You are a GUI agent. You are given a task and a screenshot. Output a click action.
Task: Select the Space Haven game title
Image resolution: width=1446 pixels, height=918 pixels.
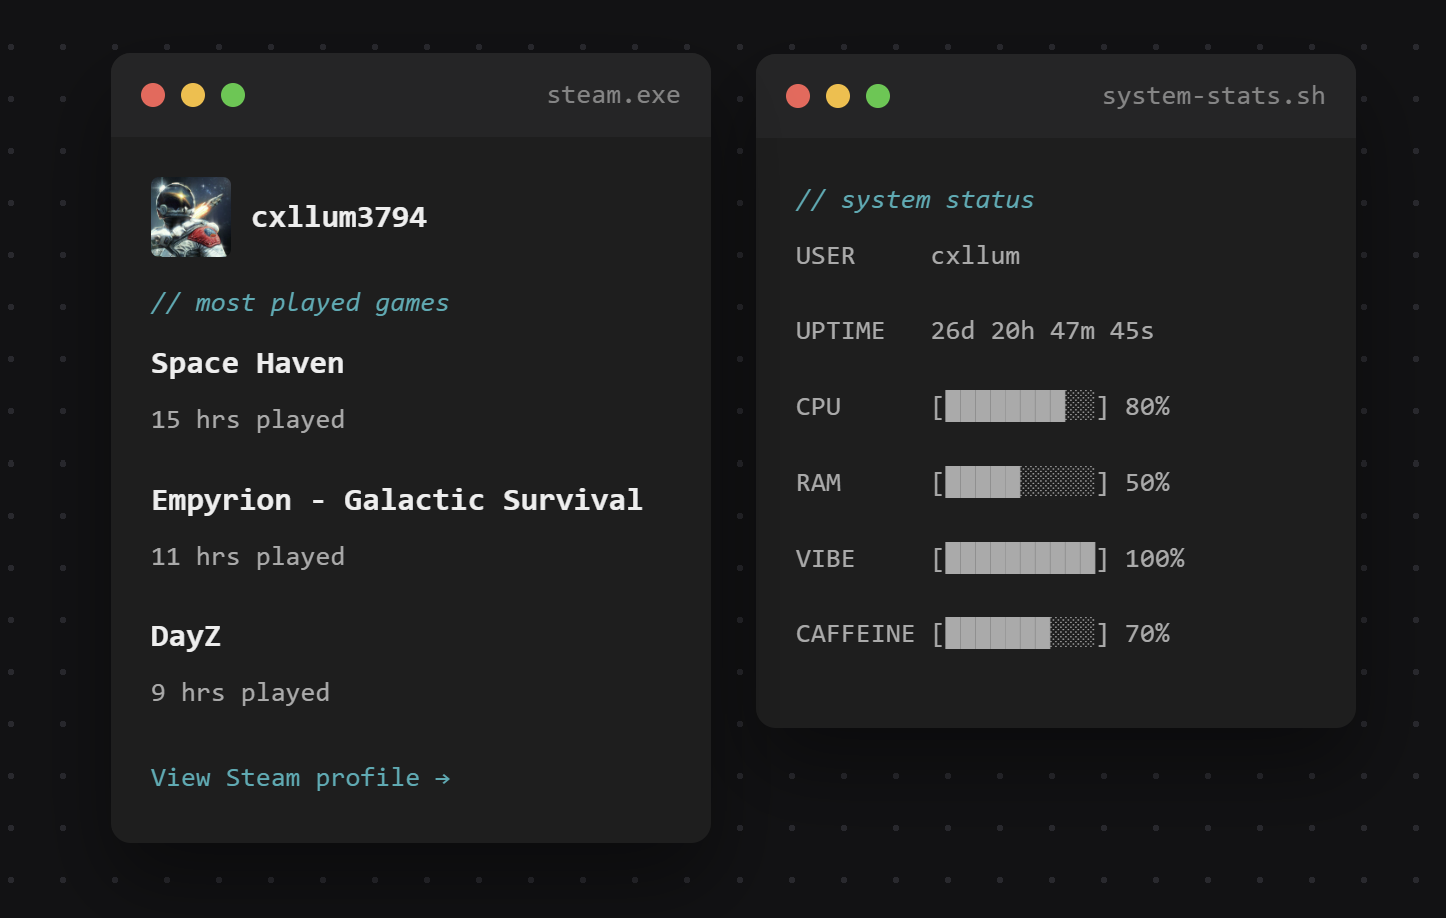pos(247,363)
